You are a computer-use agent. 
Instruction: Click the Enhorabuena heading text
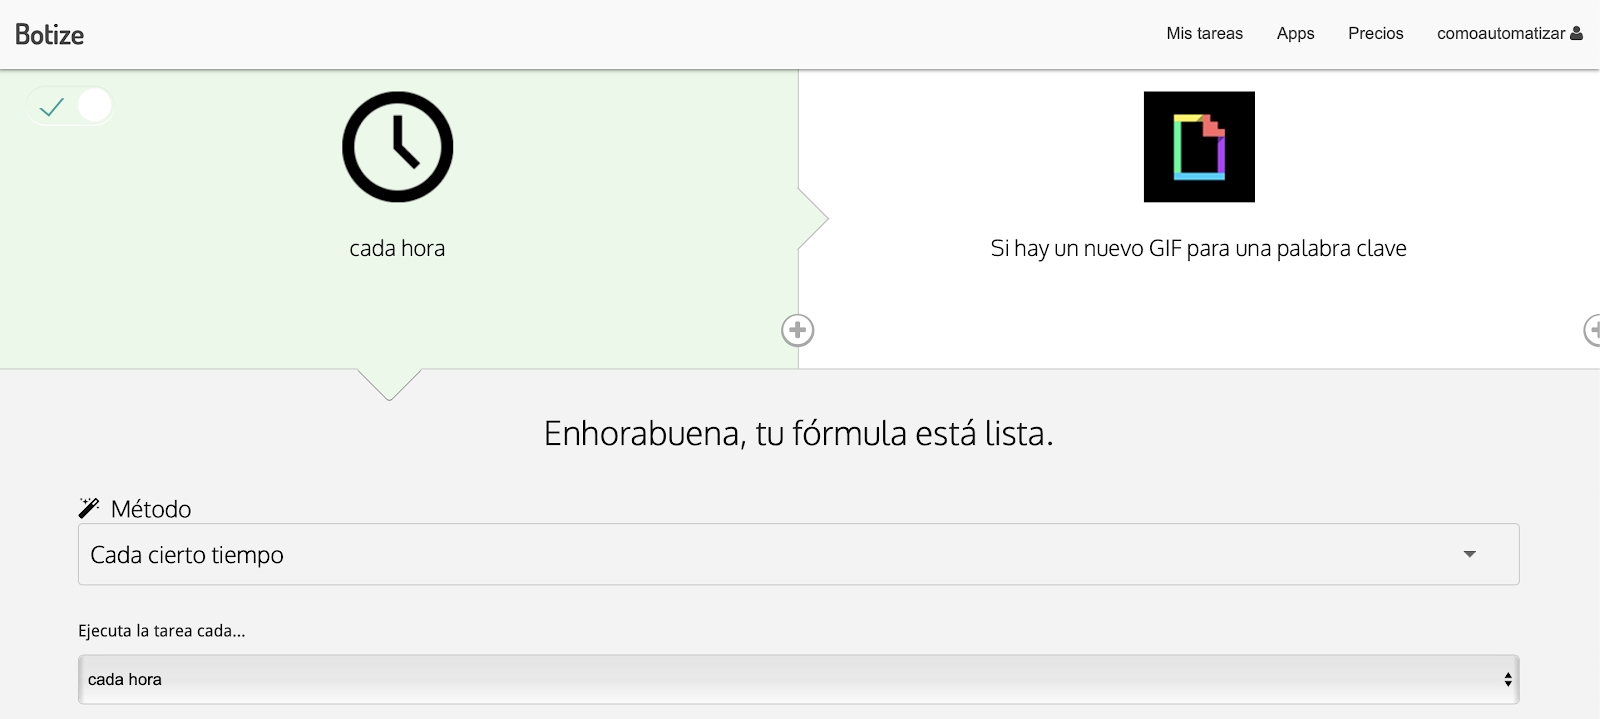coord(798,433)
